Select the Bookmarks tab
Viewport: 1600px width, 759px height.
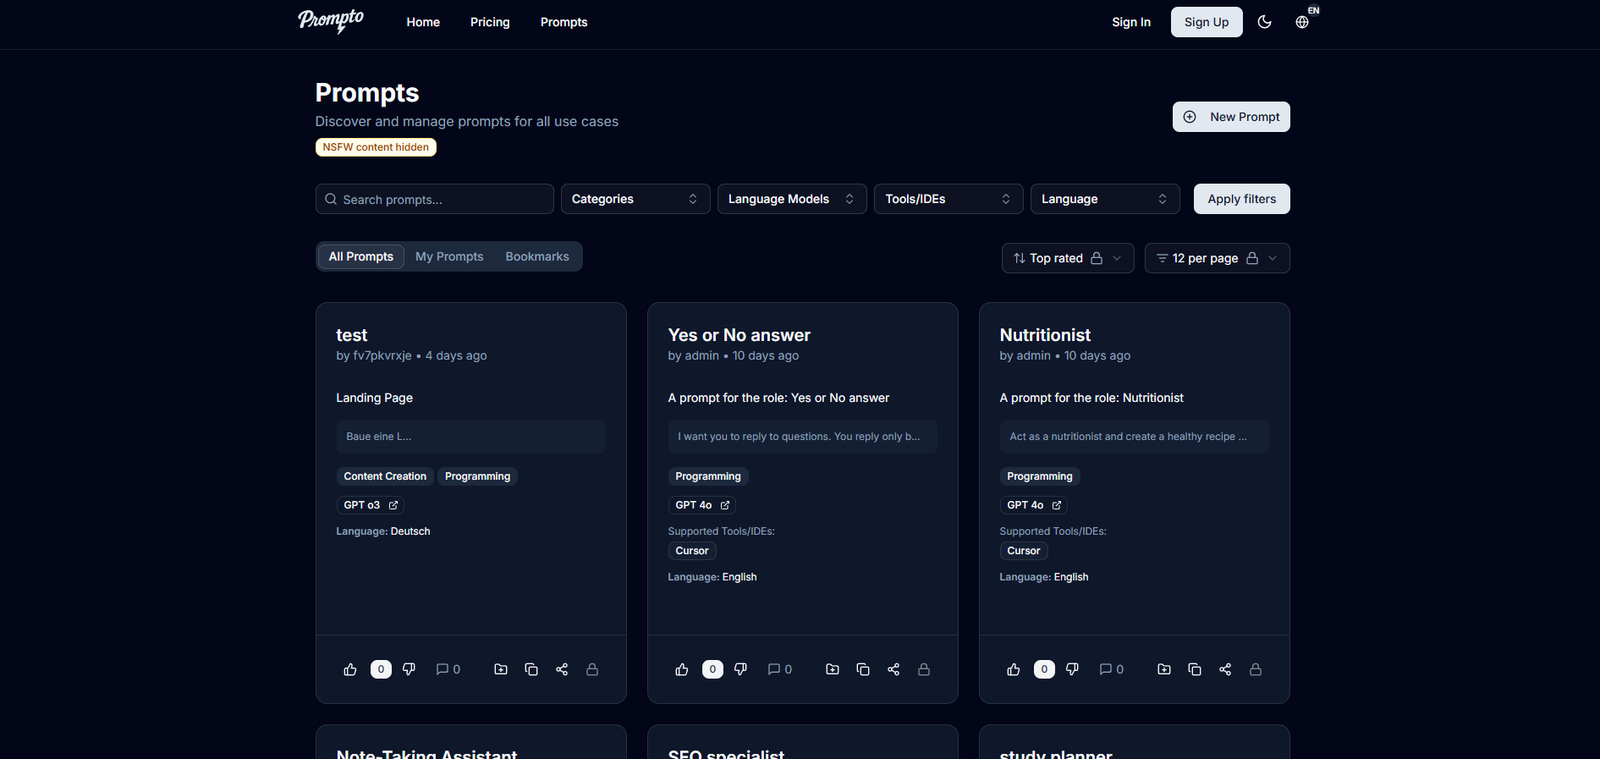pos(537,257)
